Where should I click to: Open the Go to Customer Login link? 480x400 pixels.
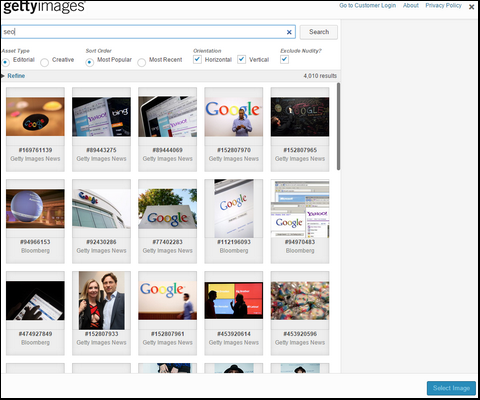tap(367, 5)
